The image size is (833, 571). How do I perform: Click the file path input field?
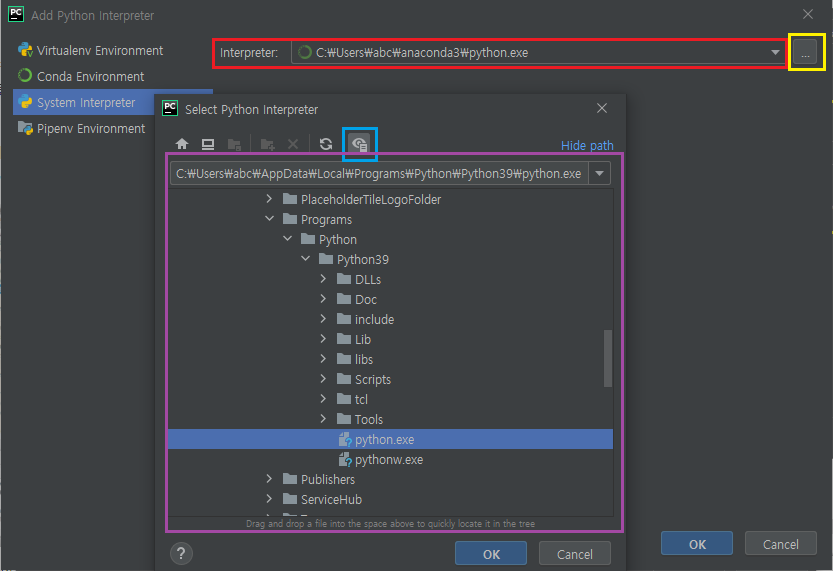click(379, 174)
